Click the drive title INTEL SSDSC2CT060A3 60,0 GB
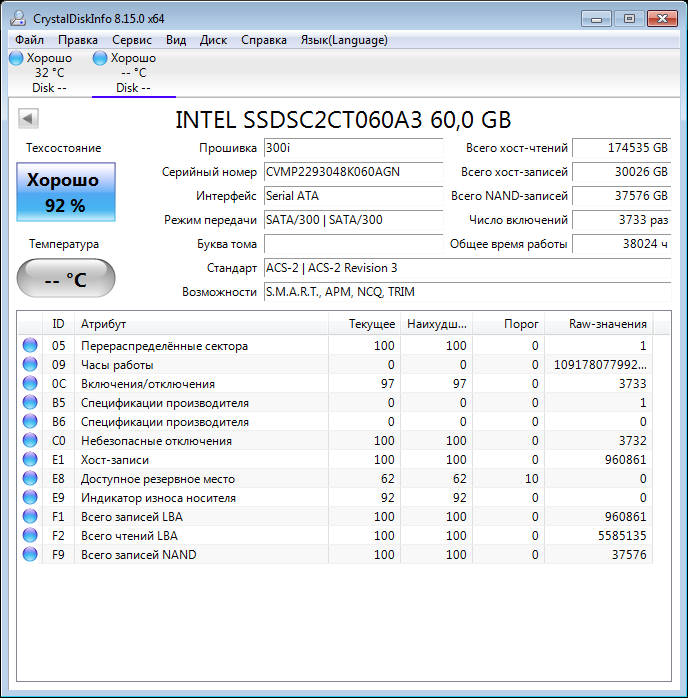Viewport: 688px width, 698px height. coord(343,120)
